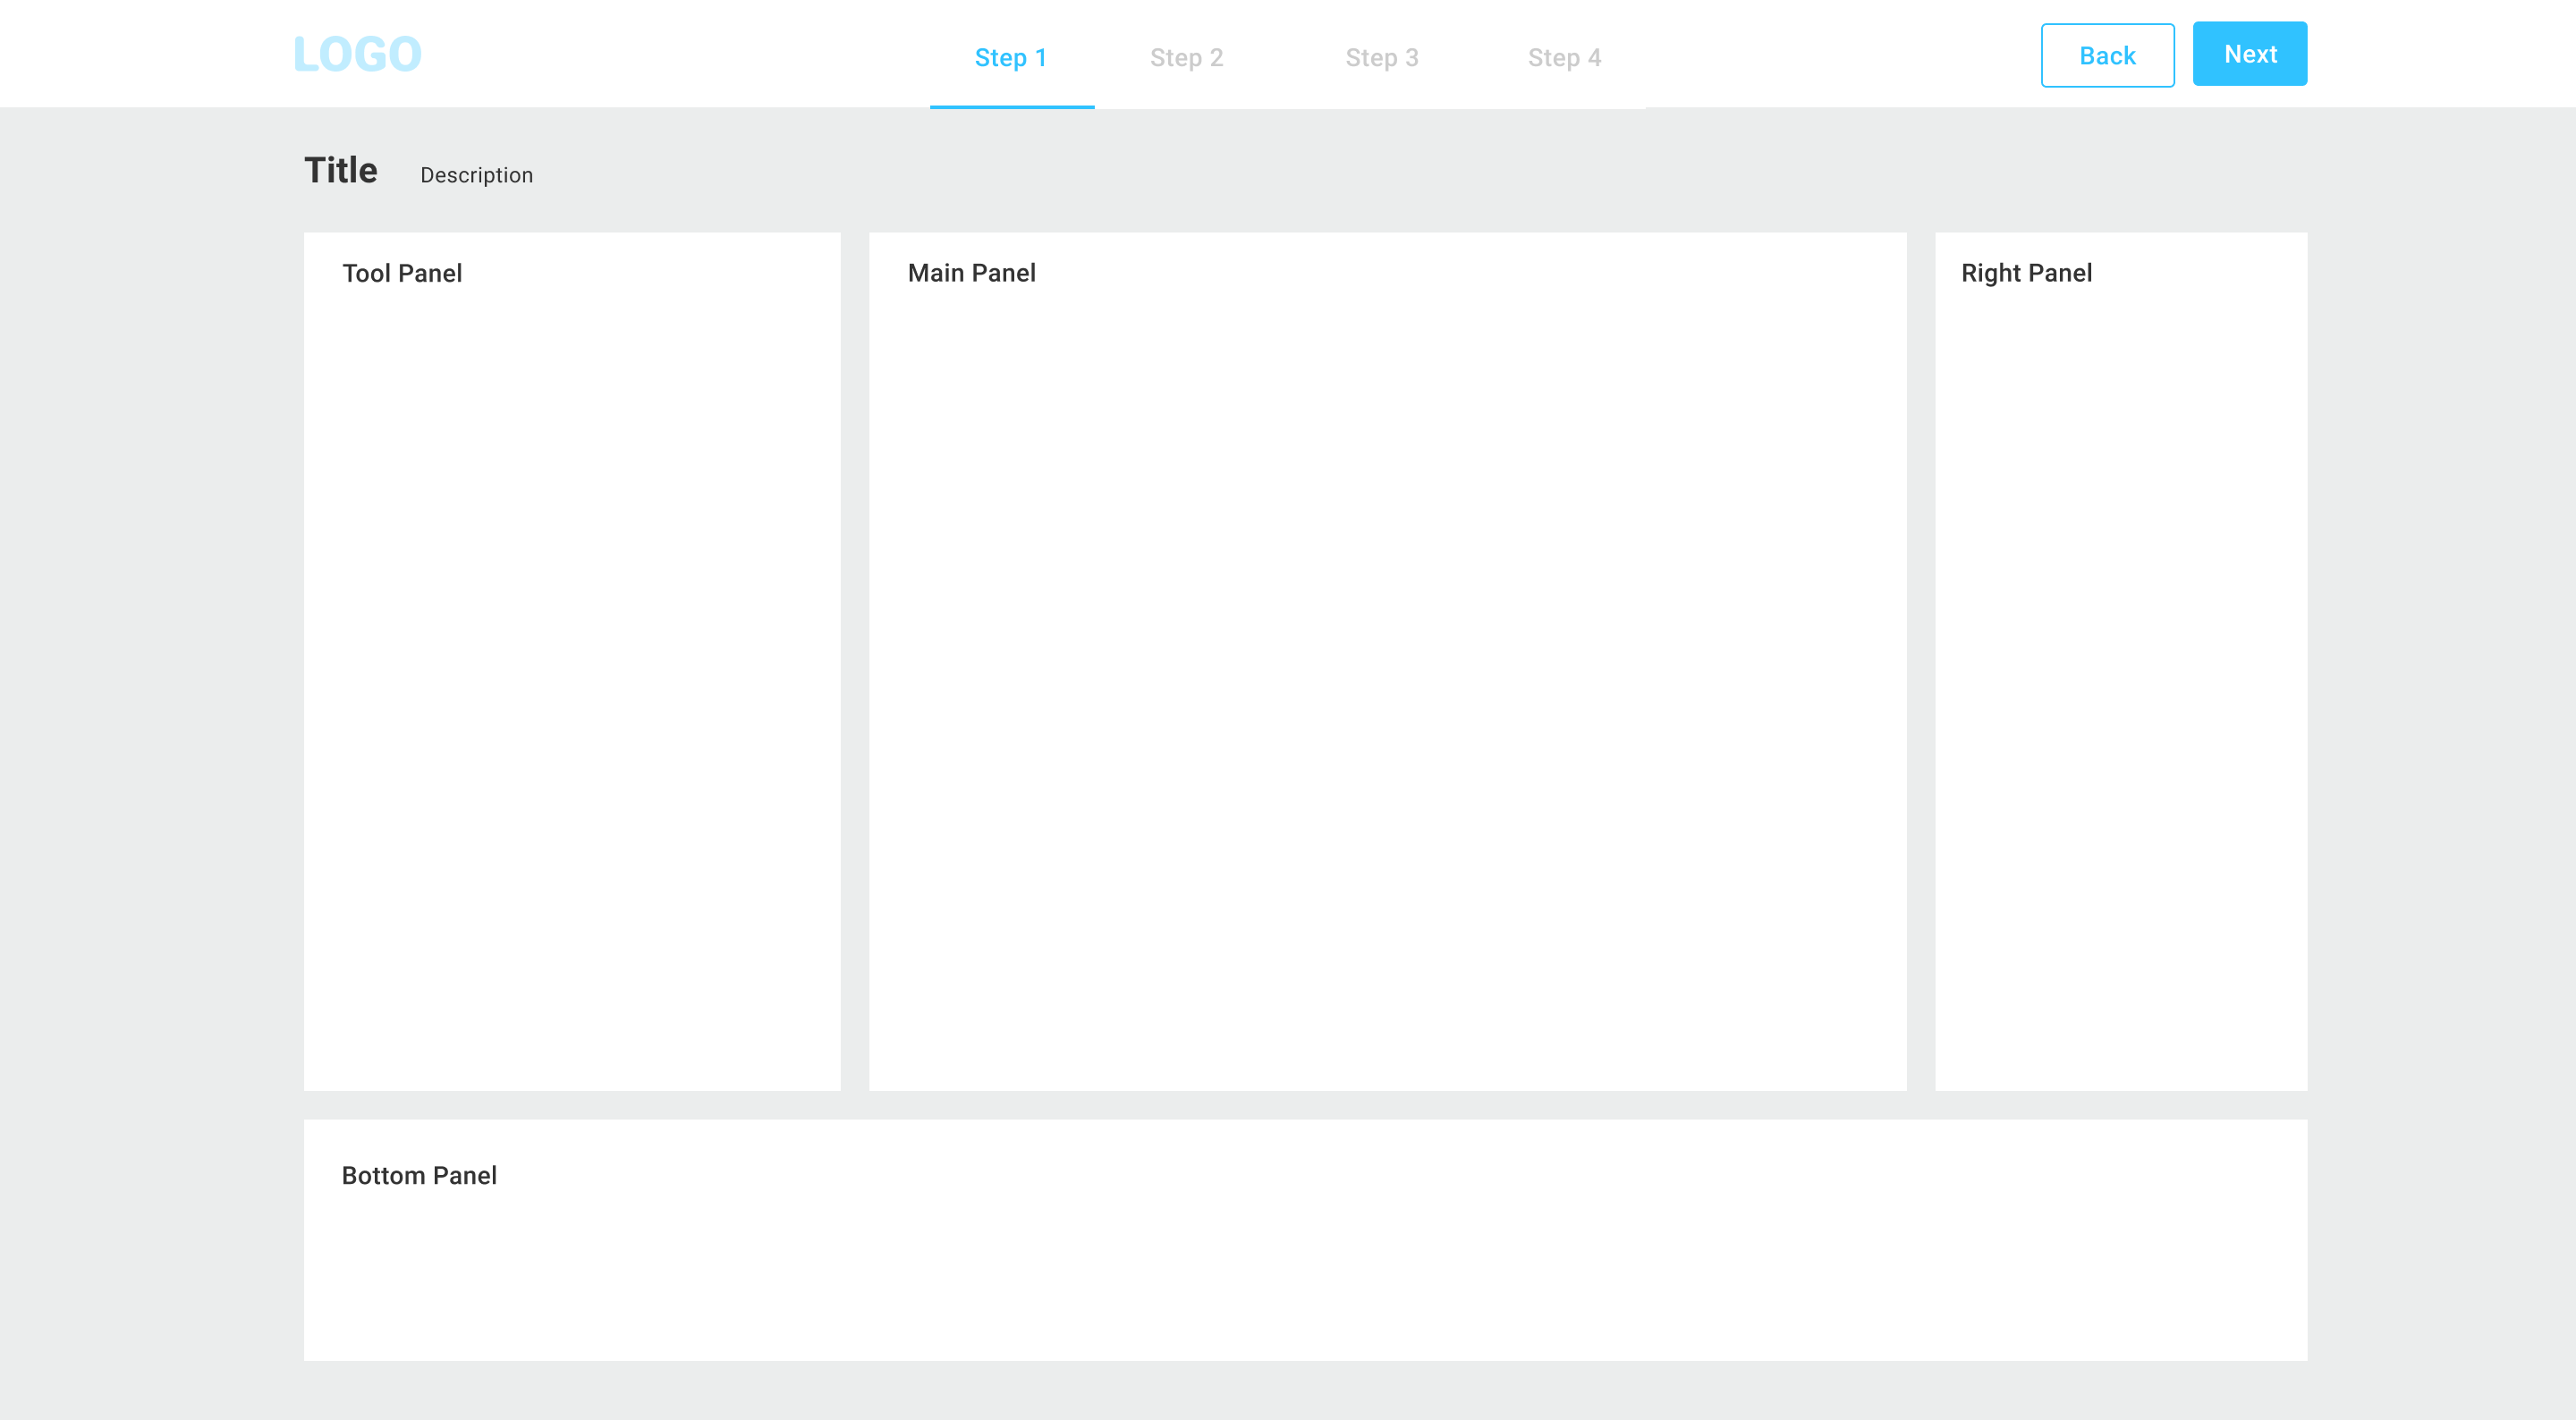Navigate to the Step 4 tab
The width and height of the screenshot is (2576, 1420).
tap(1563, 57)
